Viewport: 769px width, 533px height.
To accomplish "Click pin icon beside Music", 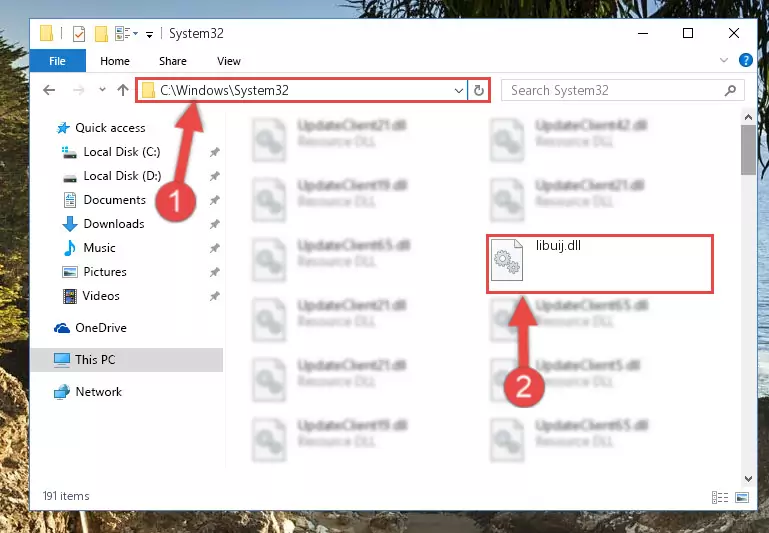I will (215, 248).
